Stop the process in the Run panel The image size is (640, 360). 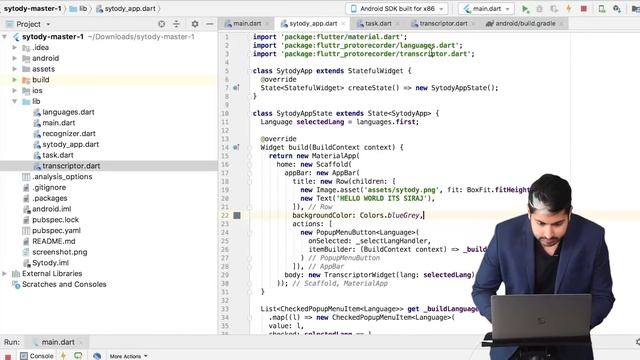[8, 356]
